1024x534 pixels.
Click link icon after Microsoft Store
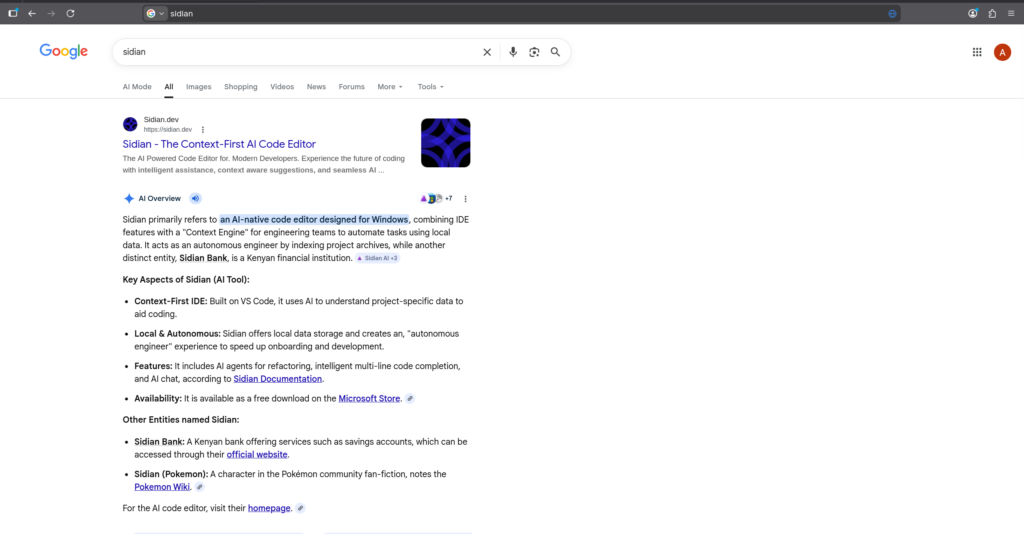coord(409,399)
